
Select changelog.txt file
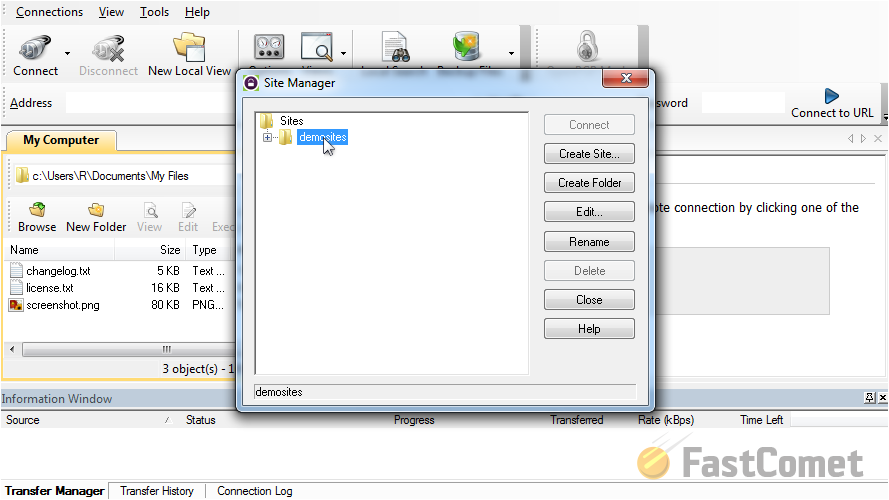pos(58,271)
